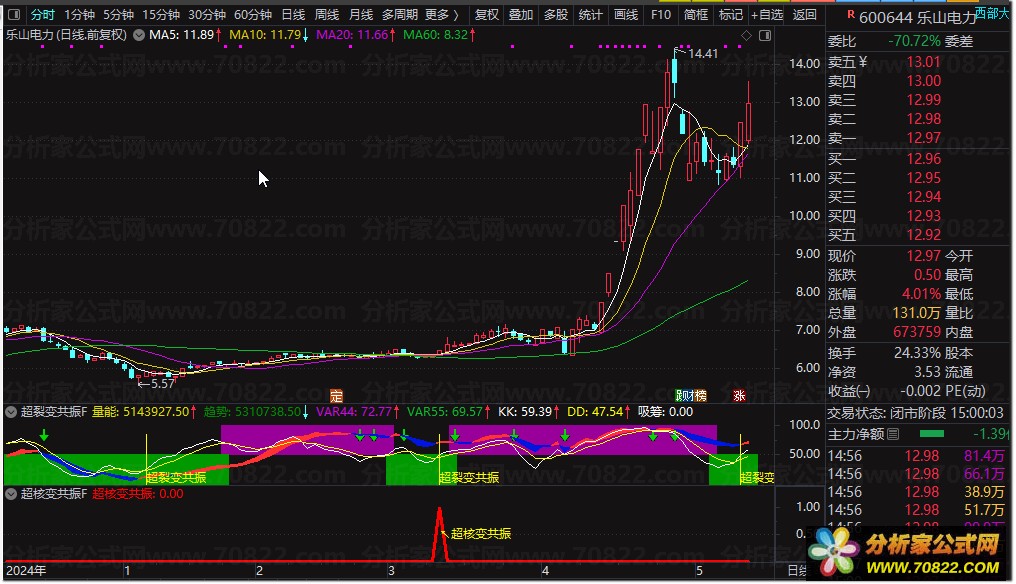This screenshot has width=1016, height=584.
Task: Open the 复权 adjustment menu
Action: pyautogui.click(x=487, y=14)
